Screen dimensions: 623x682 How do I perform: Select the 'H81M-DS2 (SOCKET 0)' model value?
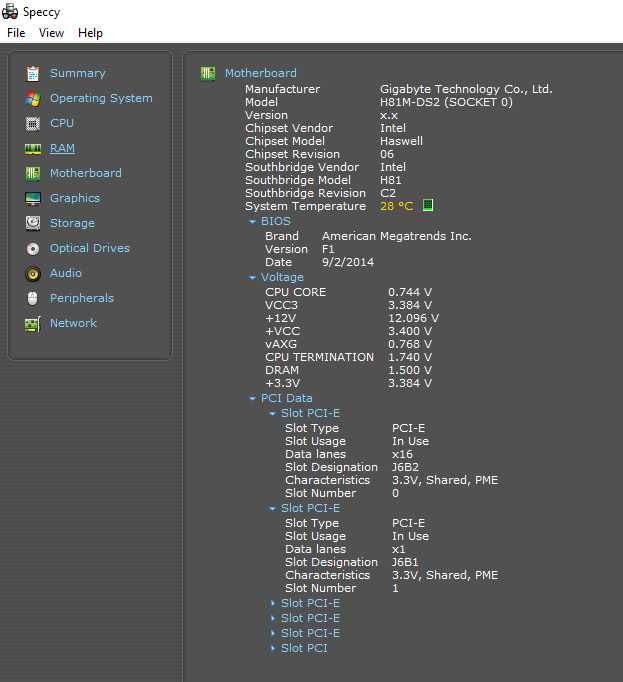pos(446,102)
